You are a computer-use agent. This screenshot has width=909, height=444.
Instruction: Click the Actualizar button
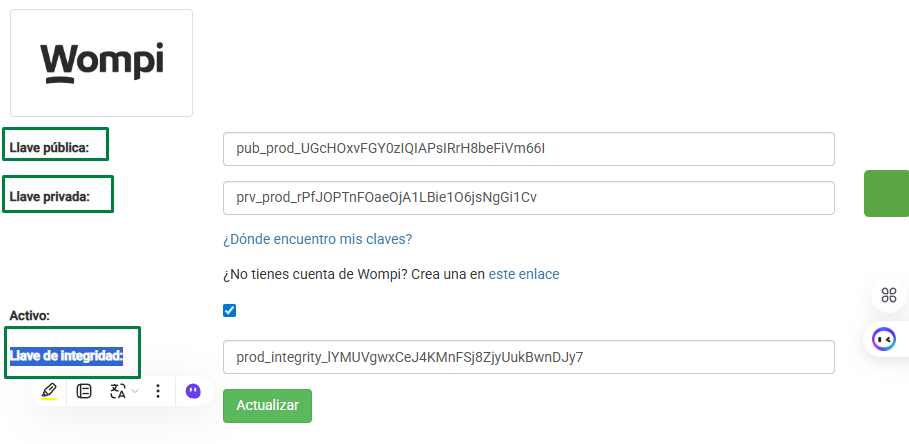(267, 406)
